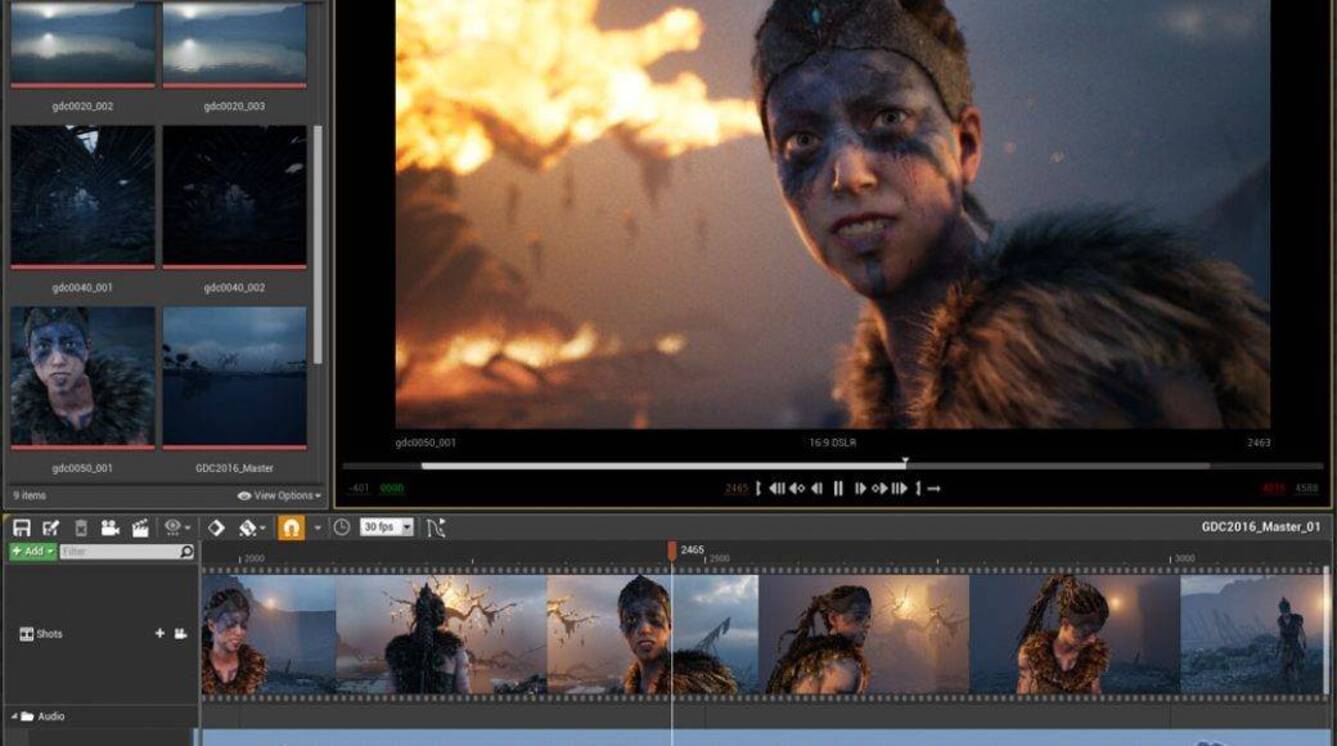The image size is (1337, 746).
Task: Click the 2465 current frame value
Action: (737, 488)
